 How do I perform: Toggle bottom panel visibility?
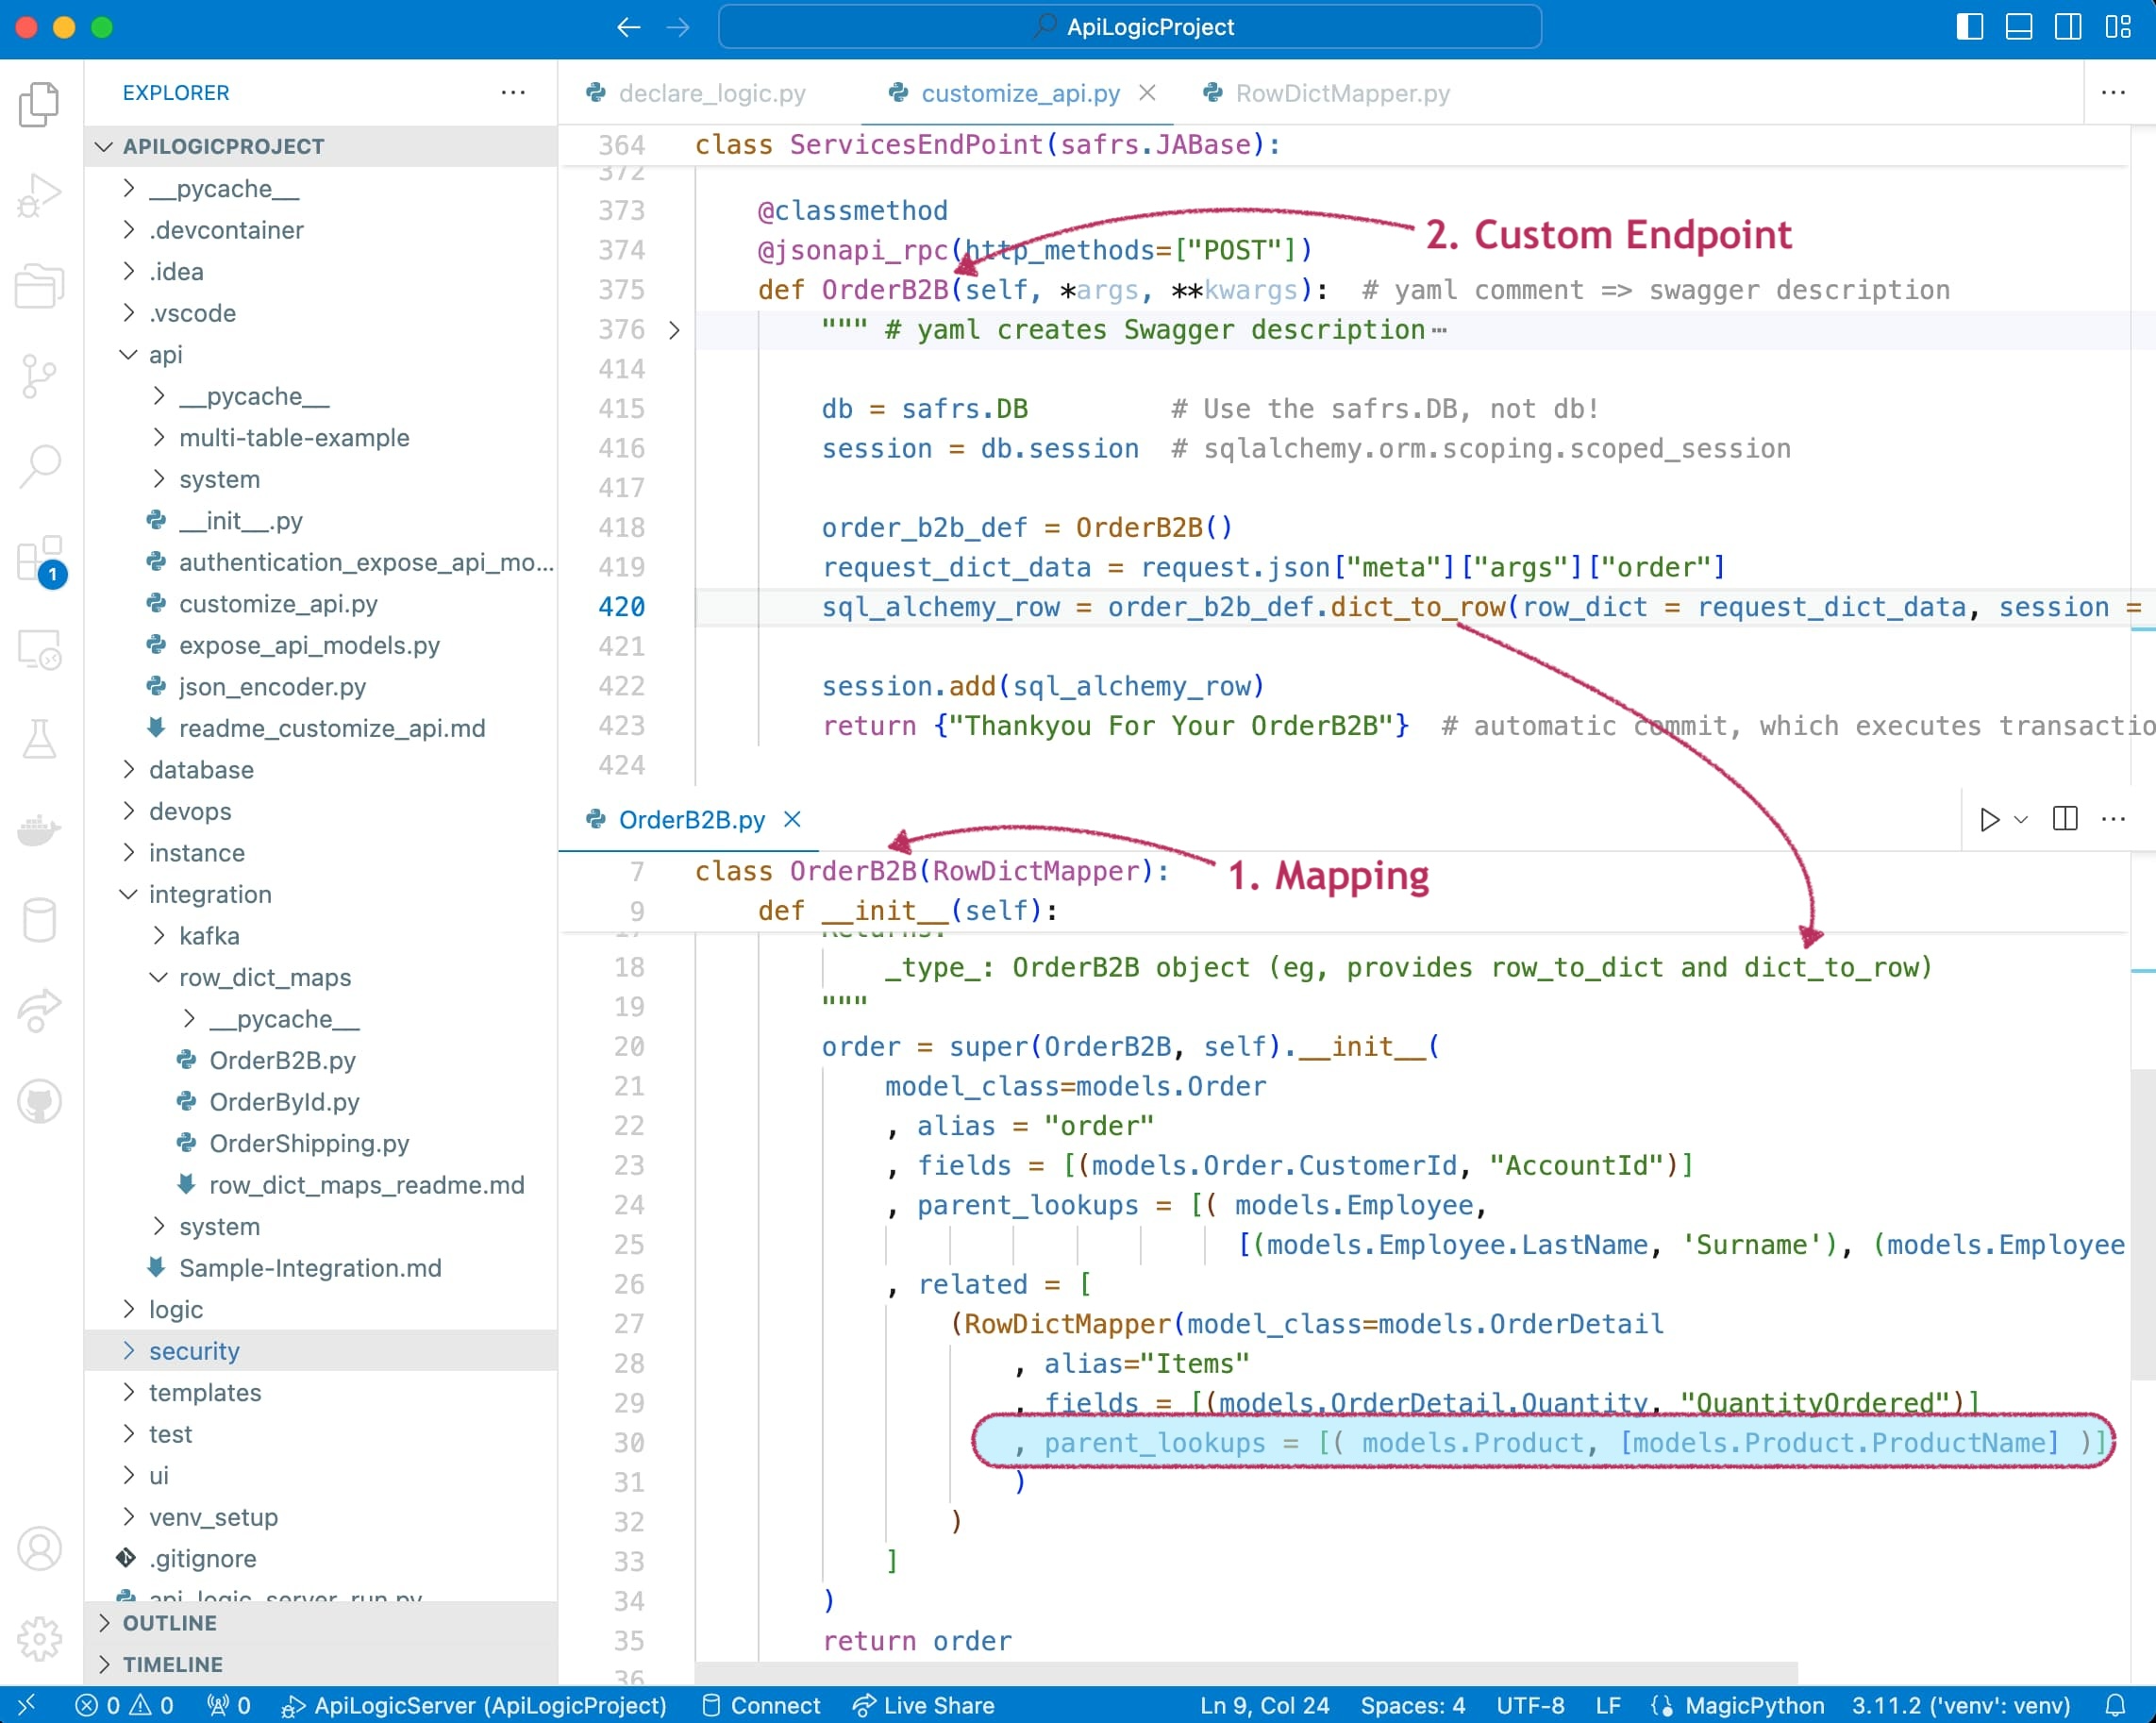(x=2019, y=27)
